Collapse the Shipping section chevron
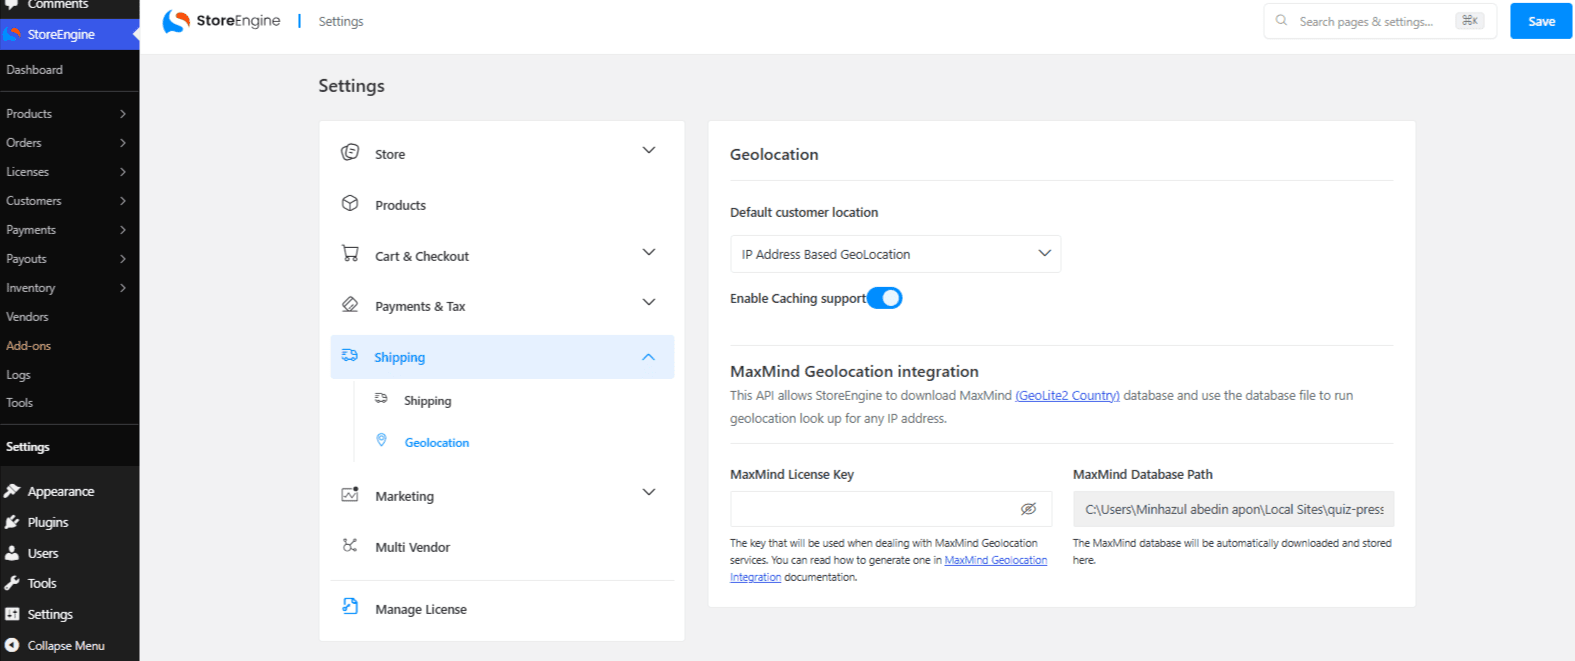1575x661 pixels. 649,357
